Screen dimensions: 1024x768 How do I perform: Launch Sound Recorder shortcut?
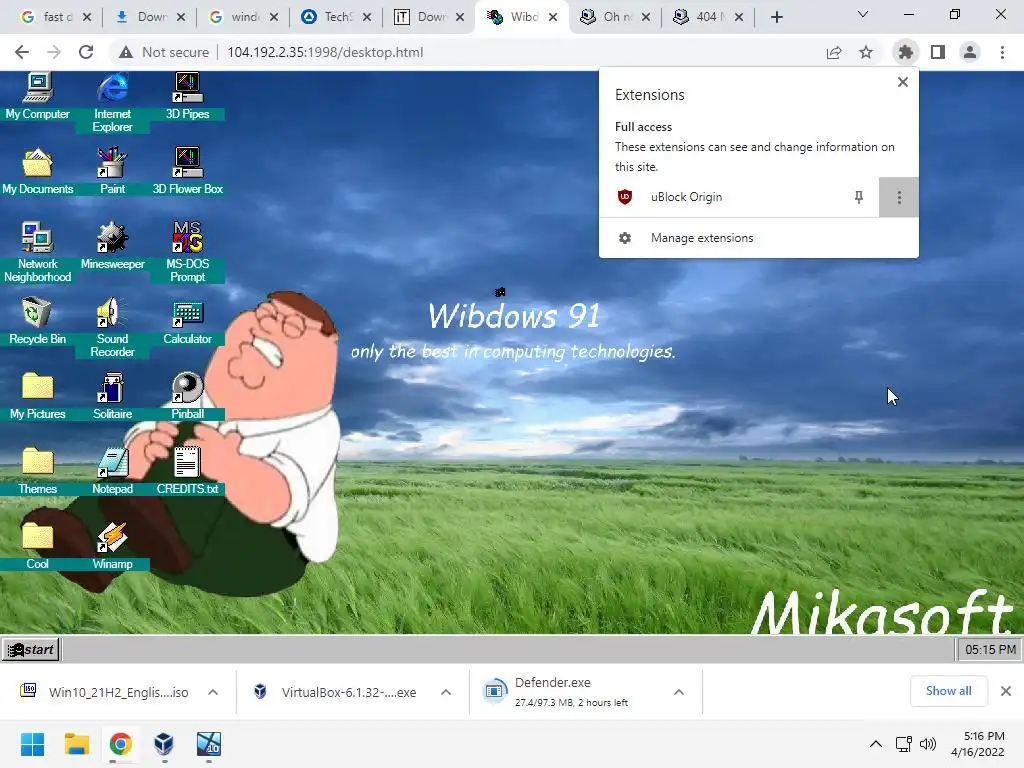click(x=112, y=327)
